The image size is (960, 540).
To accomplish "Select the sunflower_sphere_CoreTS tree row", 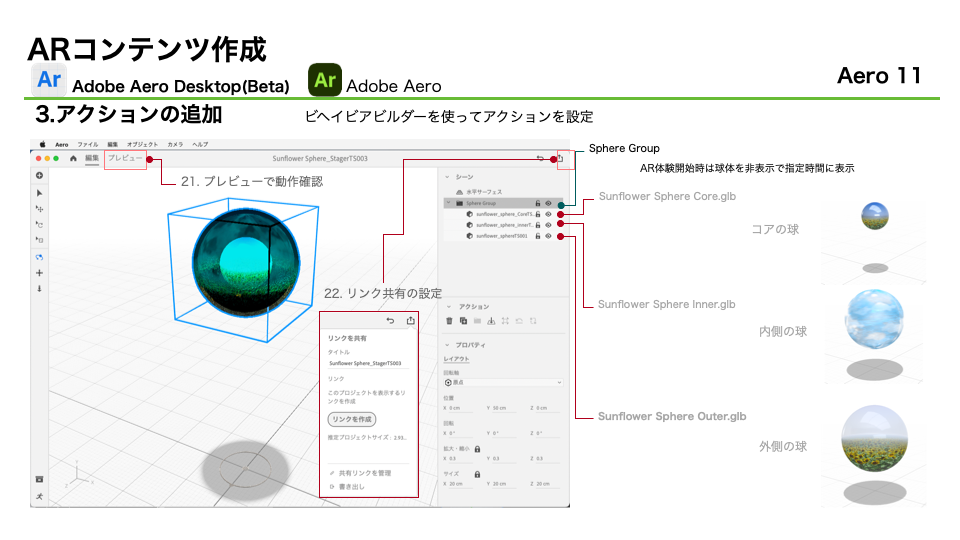I will coord(503,214).
